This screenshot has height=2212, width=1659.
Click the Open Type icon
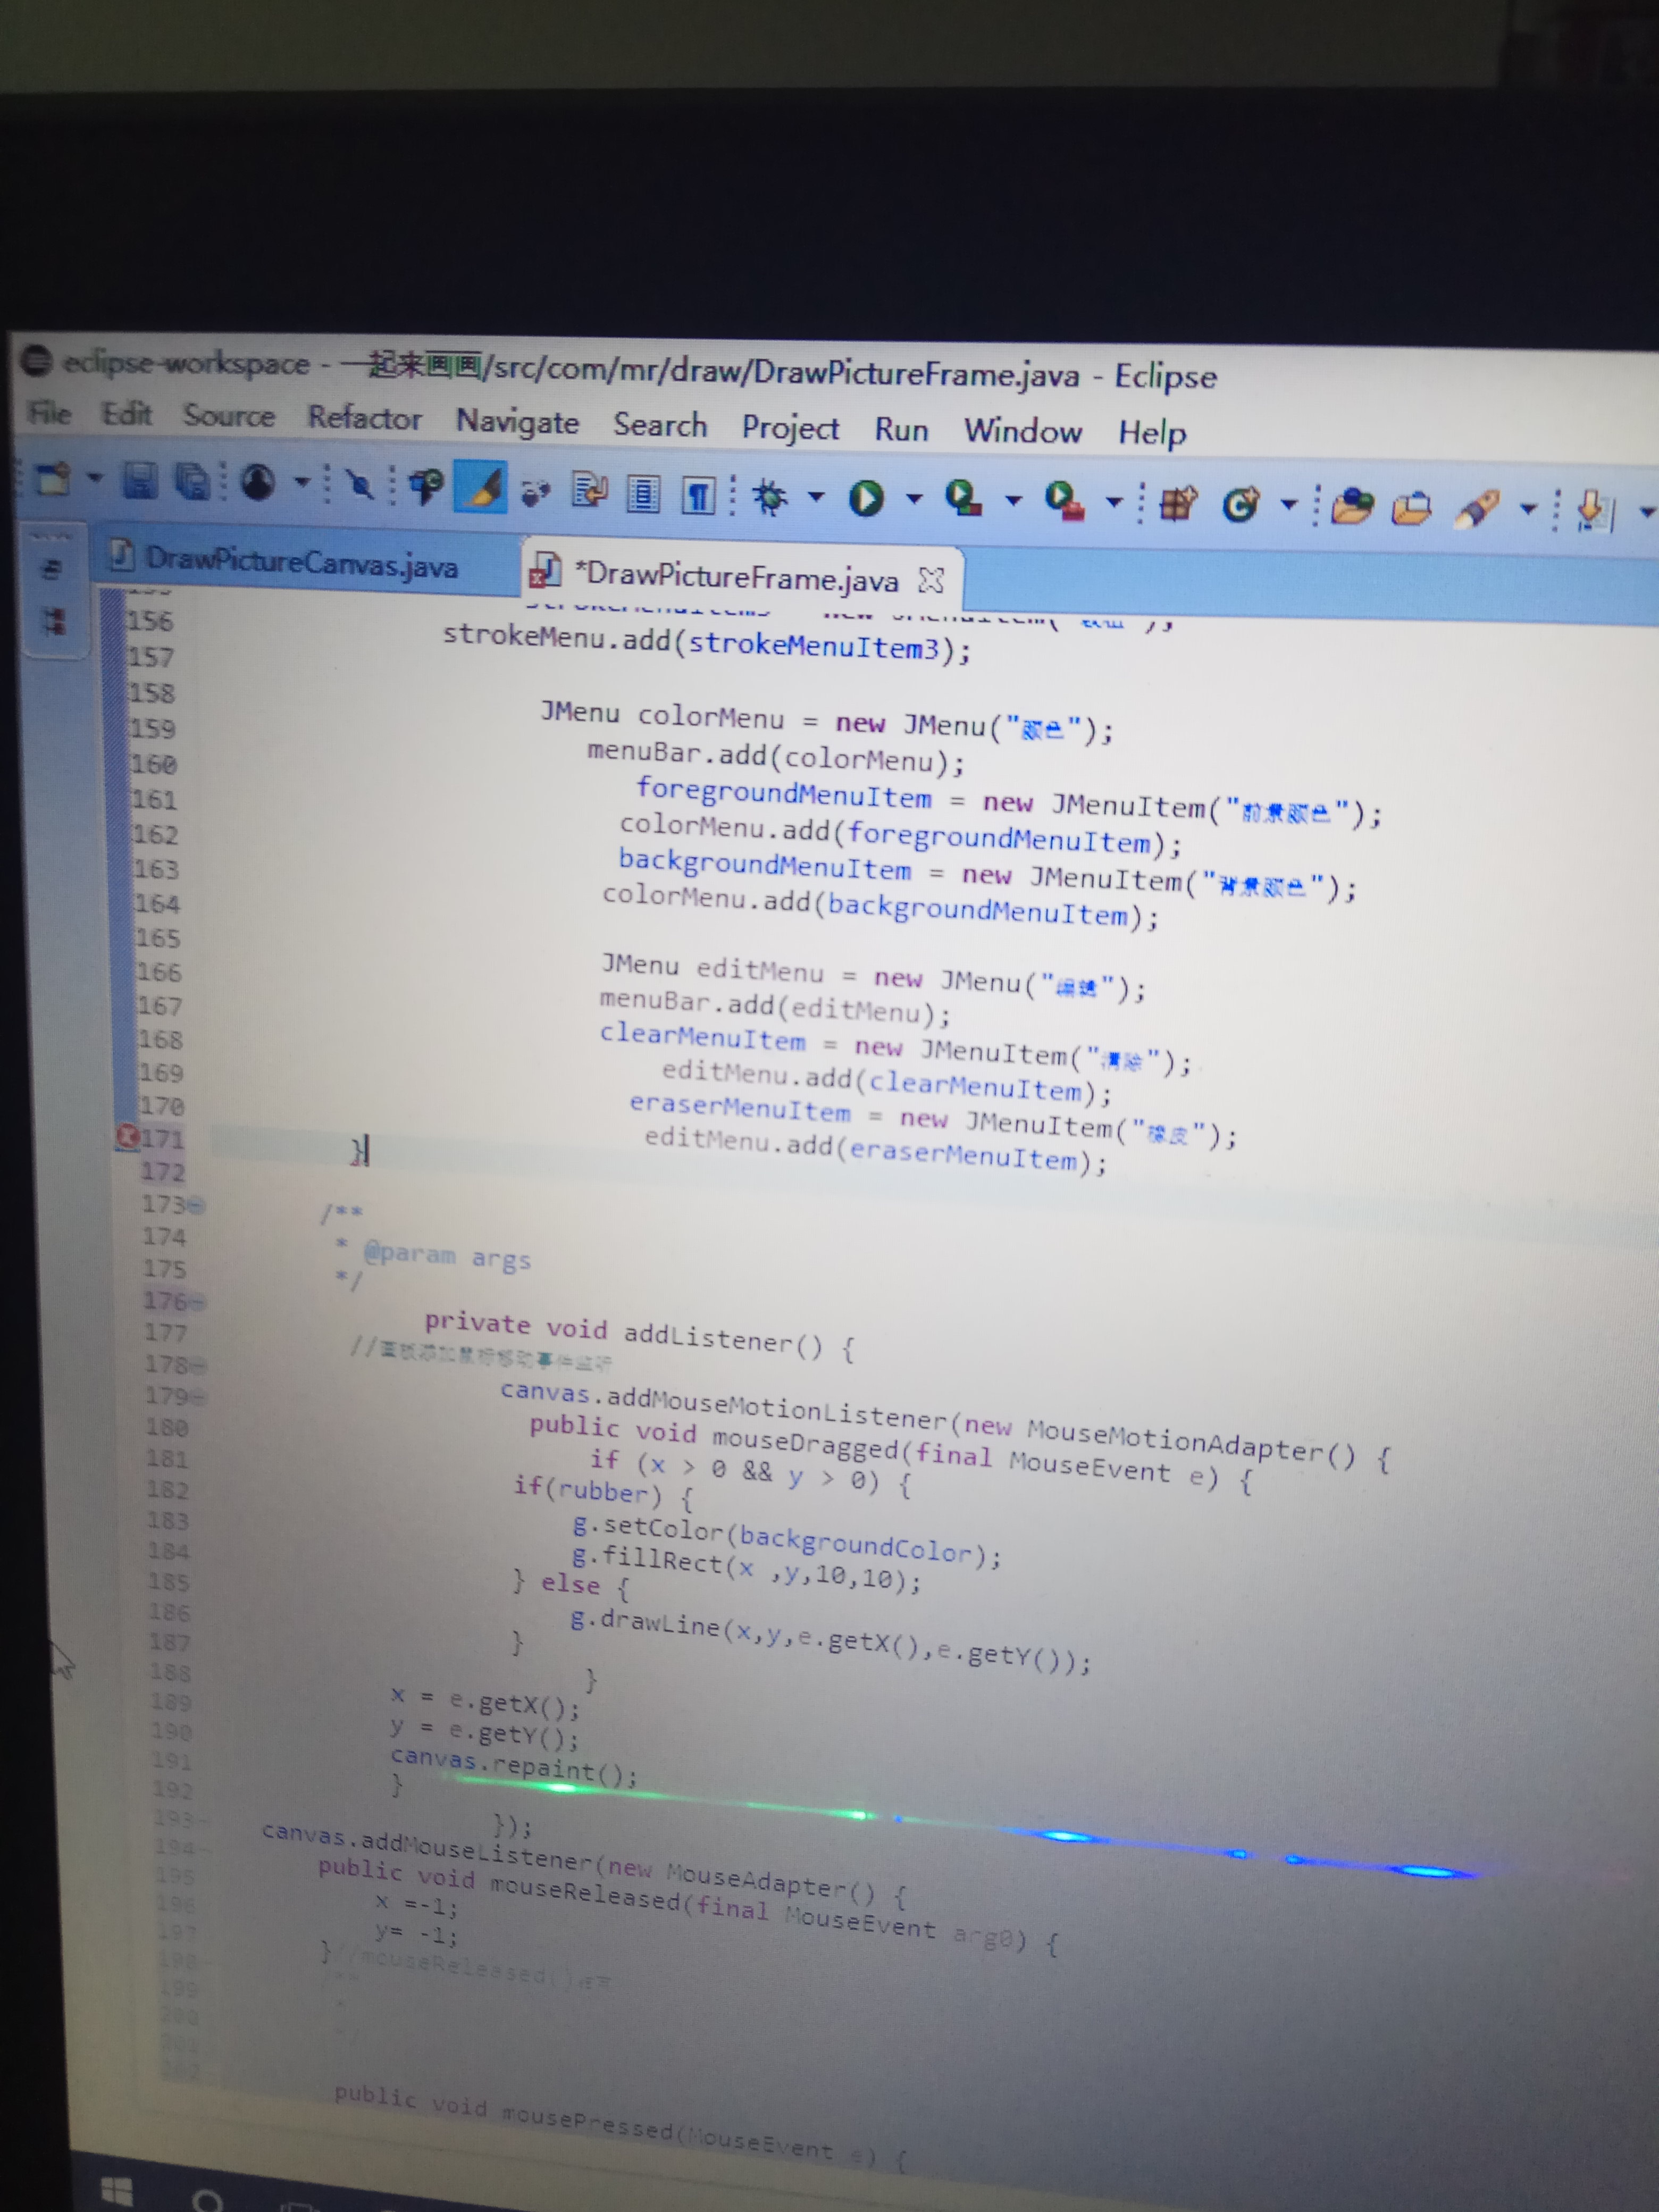tap(1353, 506)
